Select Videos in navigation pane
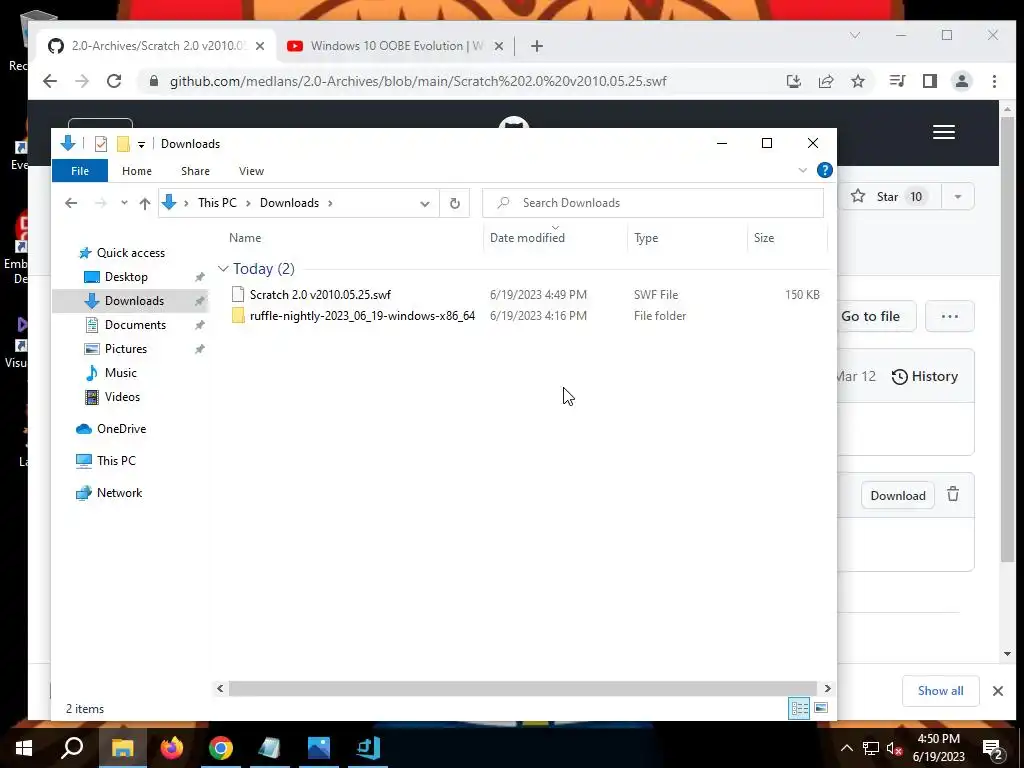Viewport: 1024px width, 768px height. 122,398
